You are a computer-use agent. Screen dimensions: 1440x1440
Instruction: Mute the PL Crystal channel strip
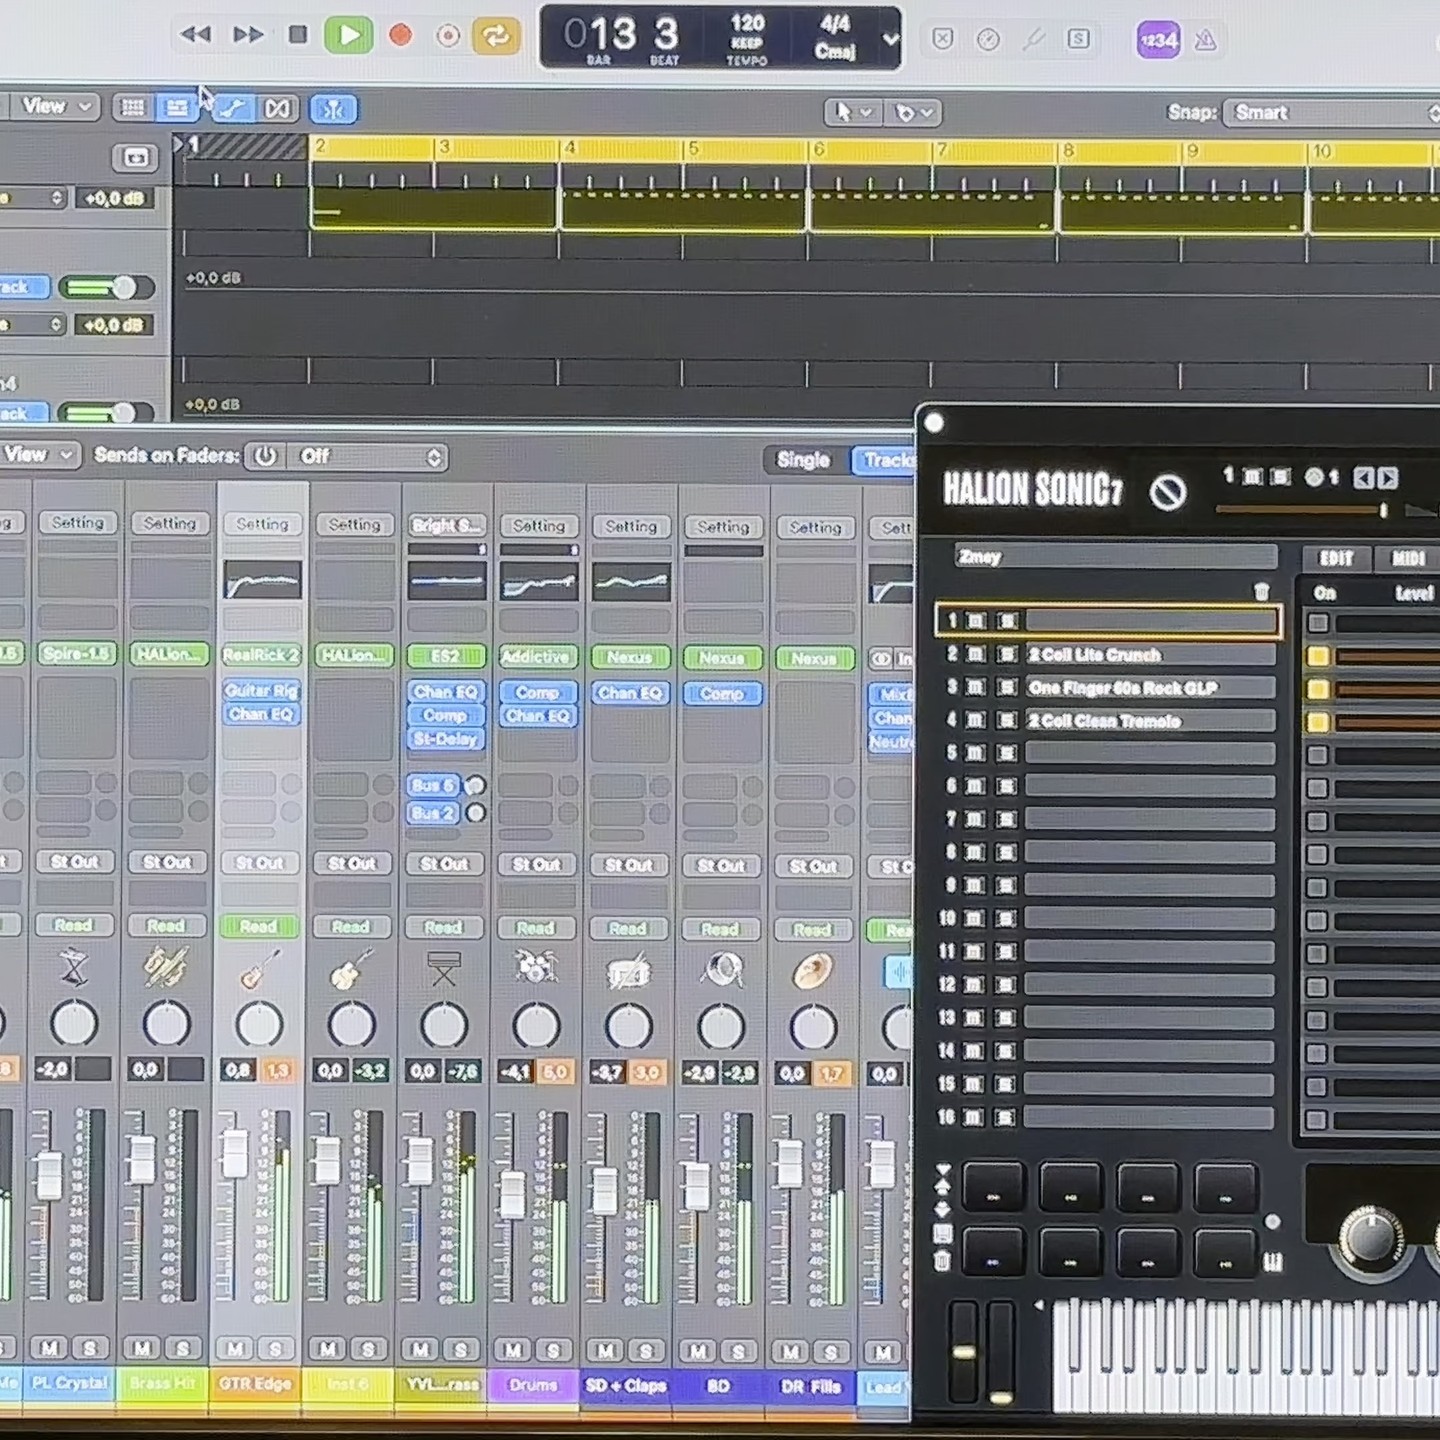(49, 1348)
